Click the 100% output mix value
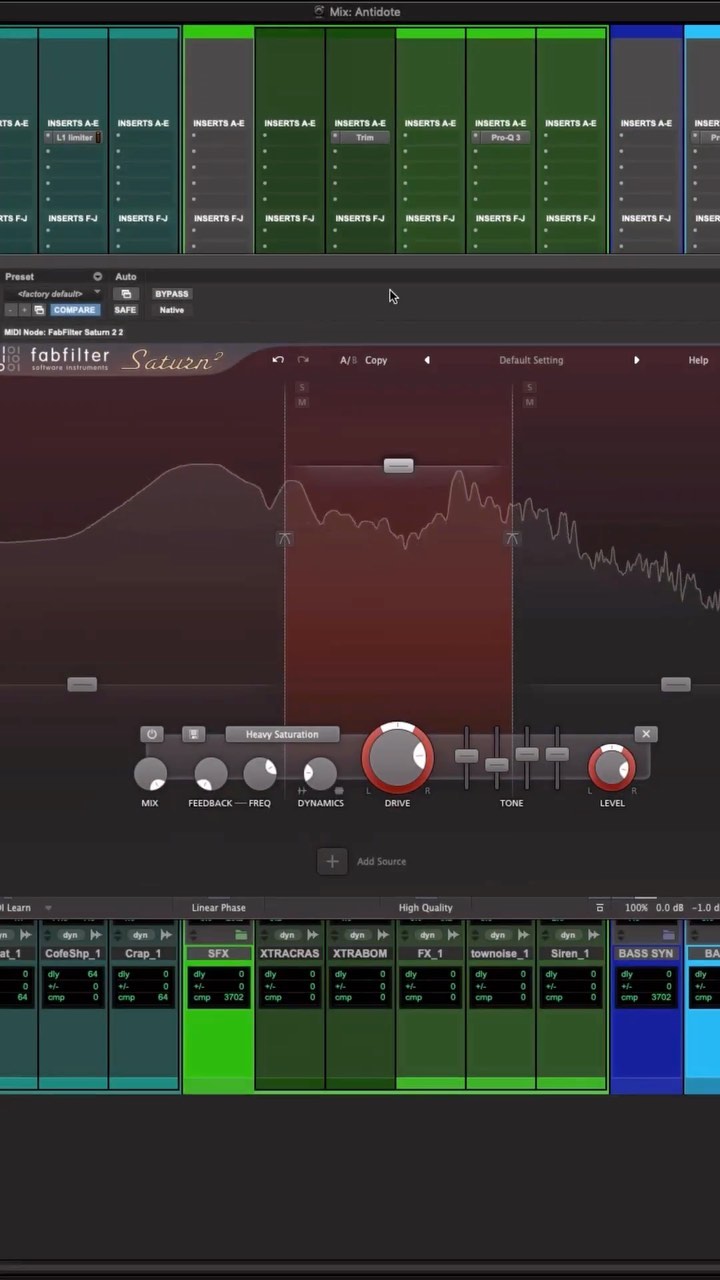This screenshot has width=720, height=1280. 636,908
